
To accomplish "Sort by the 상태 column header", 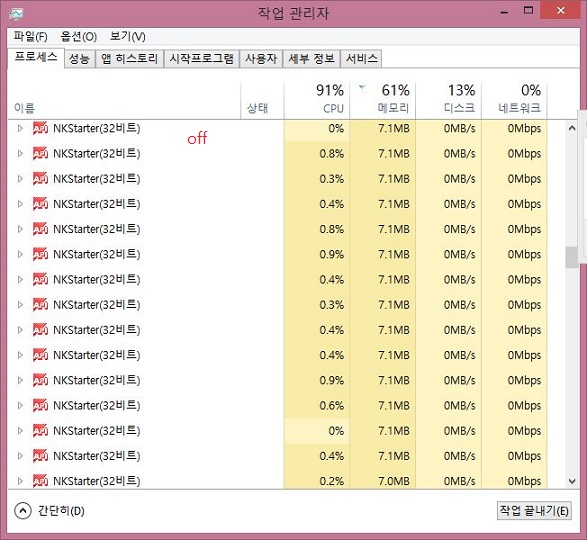I will click(262, 101).
